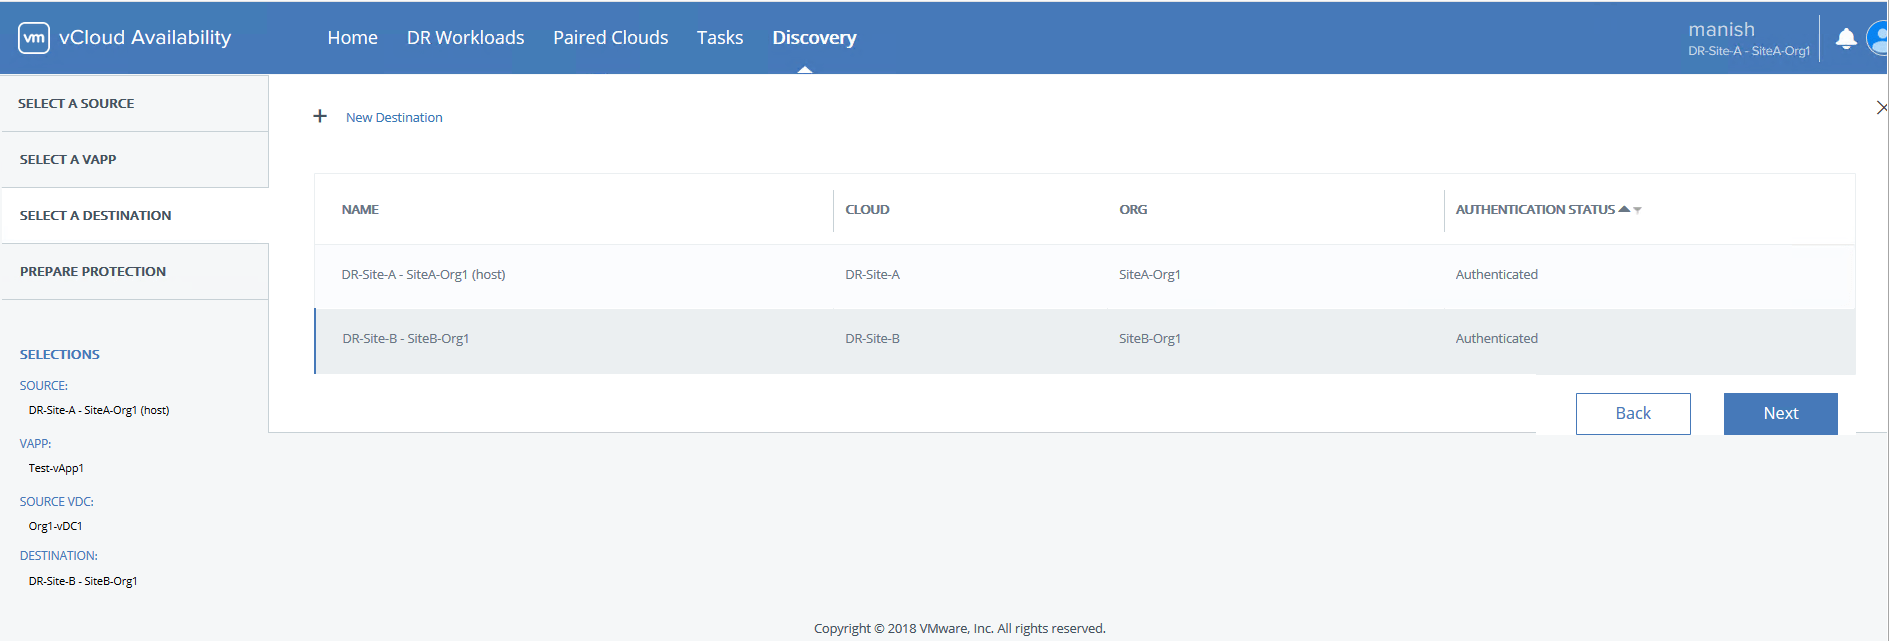Click the VMware copyright footer text

960,628
